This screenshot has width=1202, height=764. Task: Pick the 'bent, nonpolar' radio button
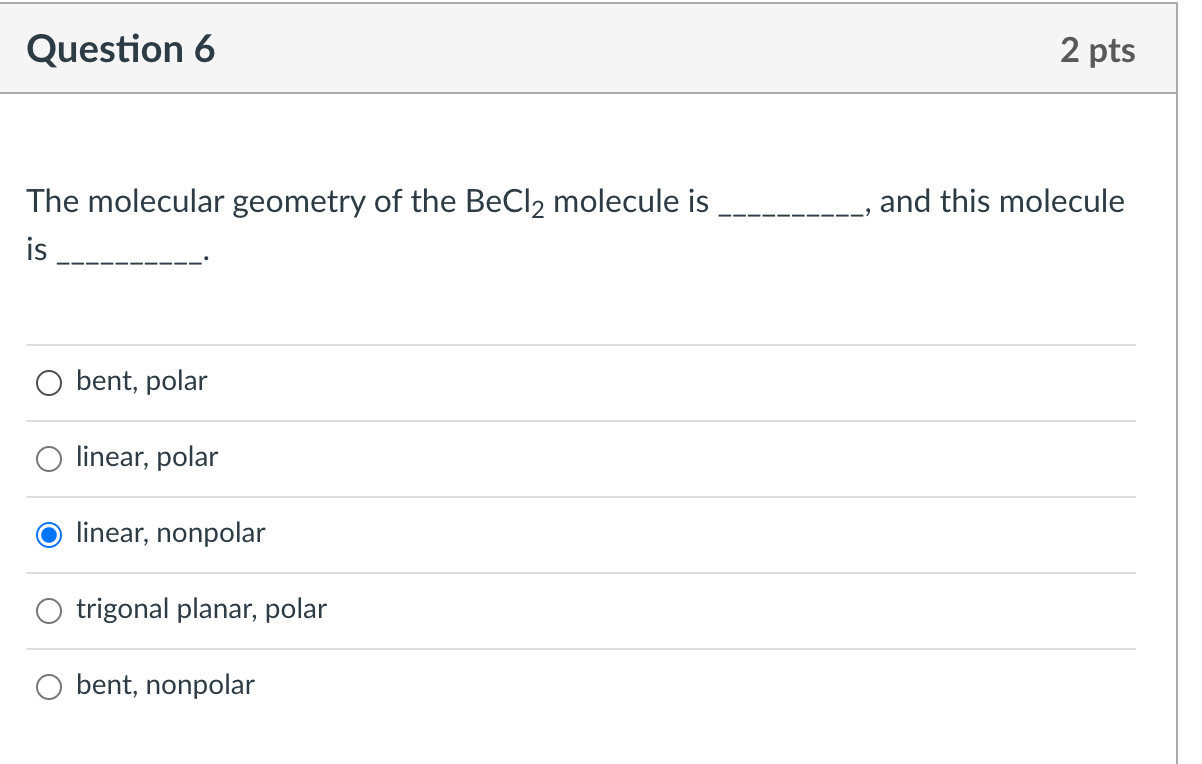coord(48,686)
